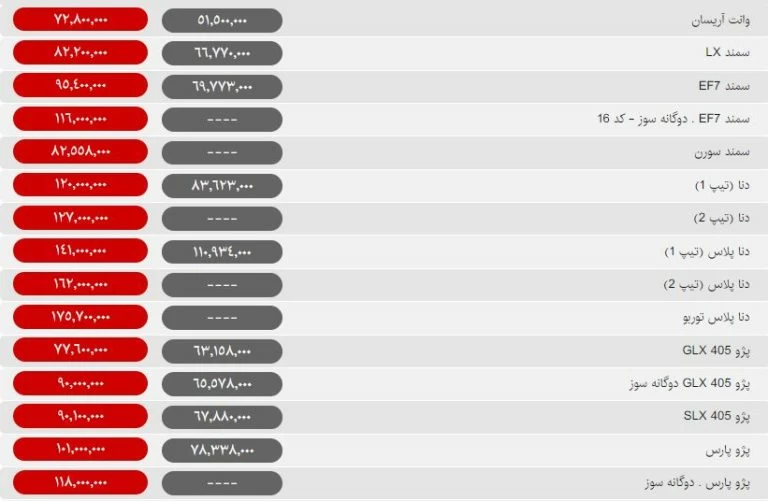
Task: Click the empty gray price for سمند سورن
Action: pos(221,152)
